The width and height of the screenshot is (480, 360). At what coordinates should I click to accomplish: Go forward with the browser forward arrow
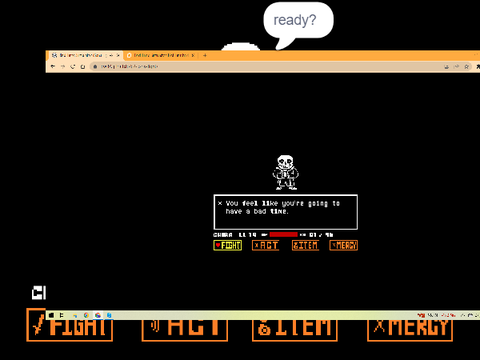(x=63, y=67)
